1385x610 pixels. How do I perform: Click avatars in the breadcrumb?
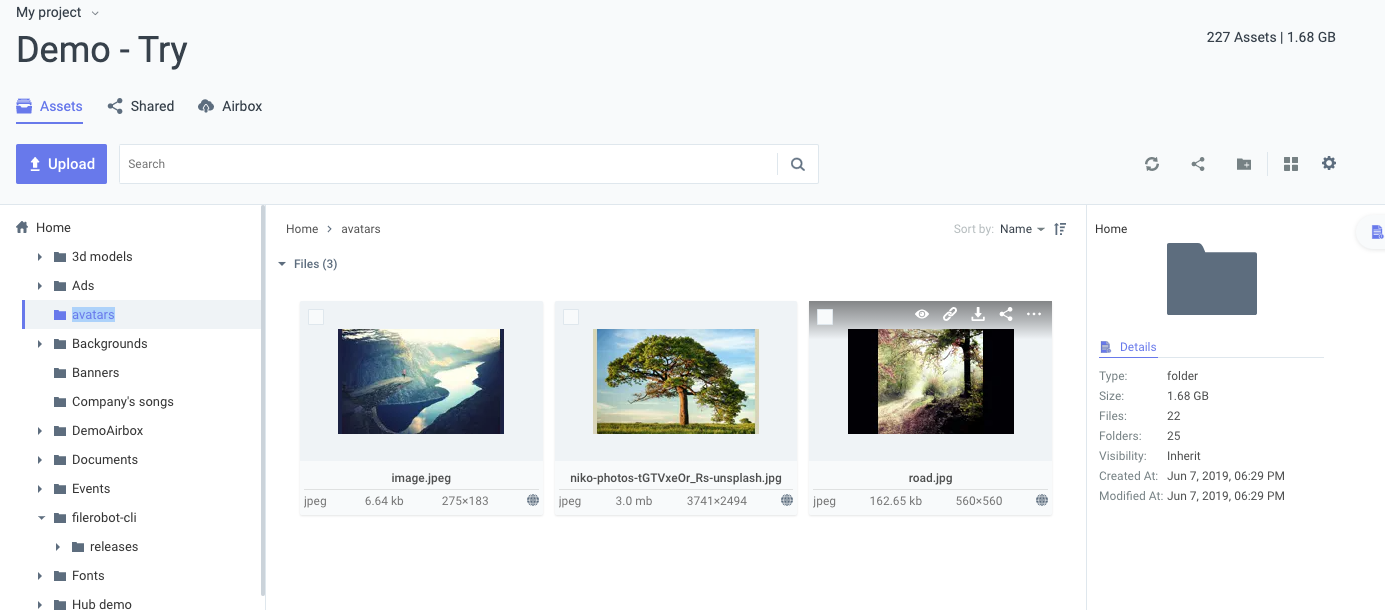coord(361,229)
